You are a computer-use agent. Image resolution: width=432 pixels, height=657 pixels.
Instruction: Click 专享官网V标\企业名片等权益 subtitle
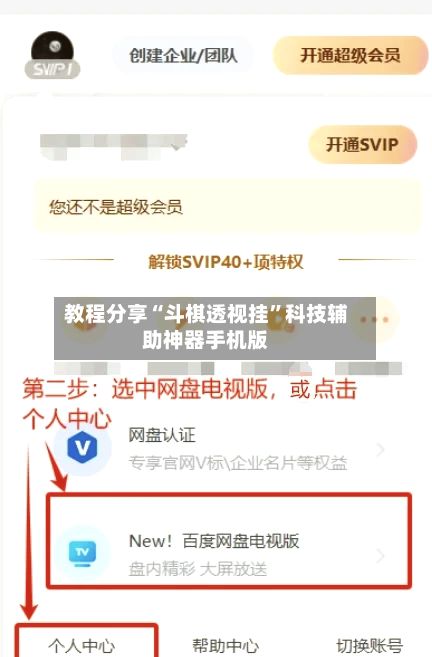click(x=238, y=463)
